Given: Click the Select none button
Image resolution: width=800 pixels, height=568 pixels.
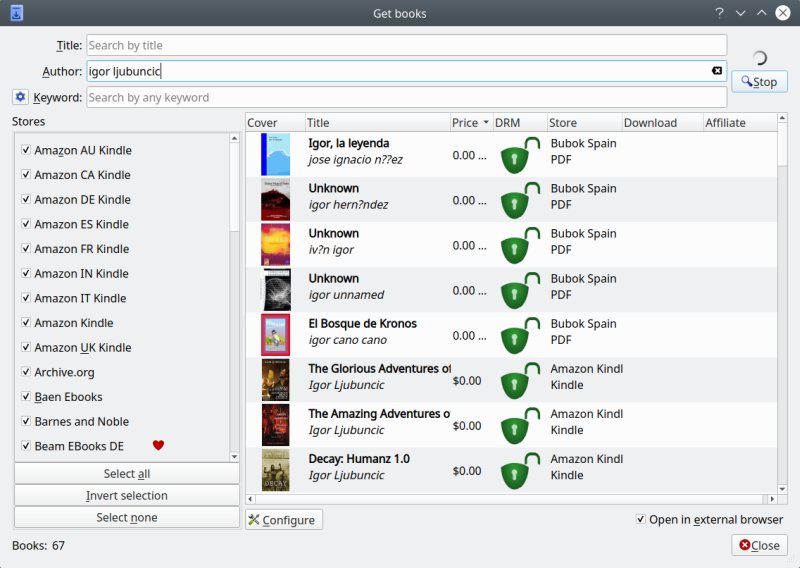Looking at the screenshot, I should (x=127, y=517).
